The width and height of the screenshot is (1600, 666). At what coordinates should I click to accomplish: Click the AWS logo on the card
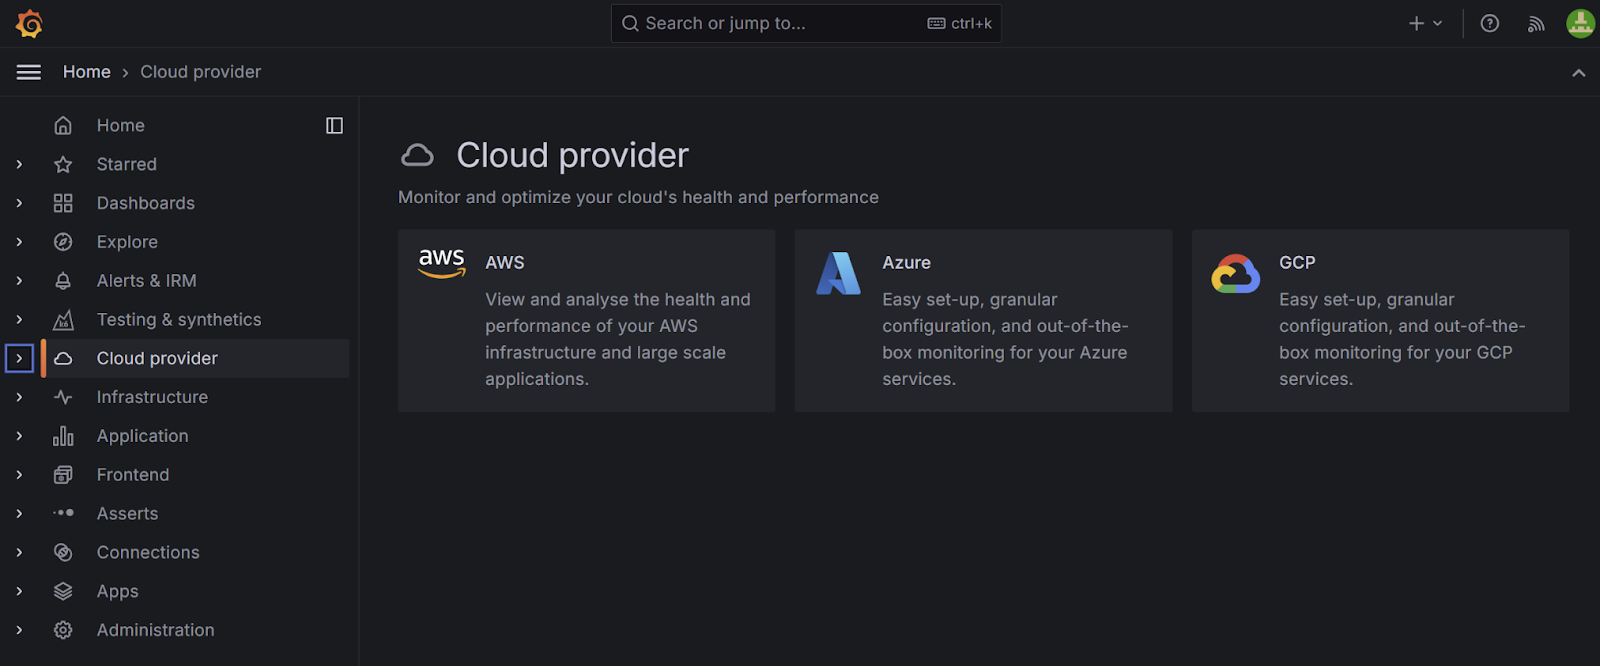[x=441, y=263]
